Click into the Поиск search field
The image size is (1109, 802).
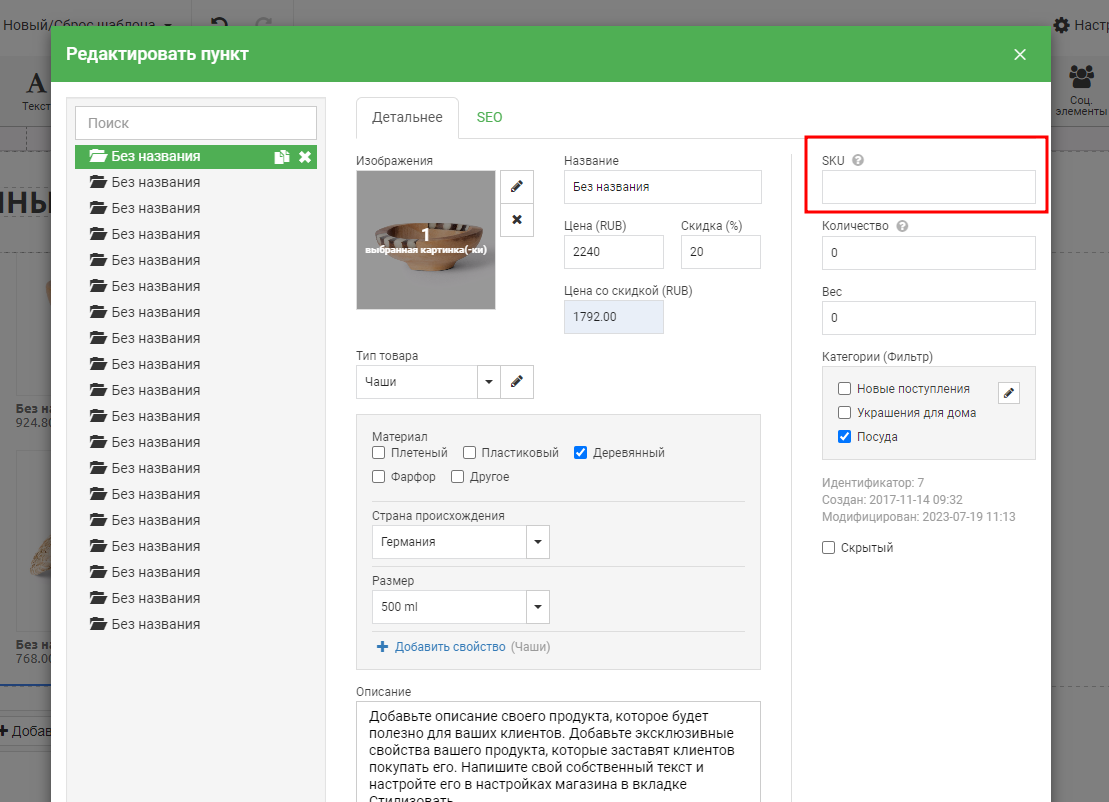pyautogui.click(x=196, y=123)
